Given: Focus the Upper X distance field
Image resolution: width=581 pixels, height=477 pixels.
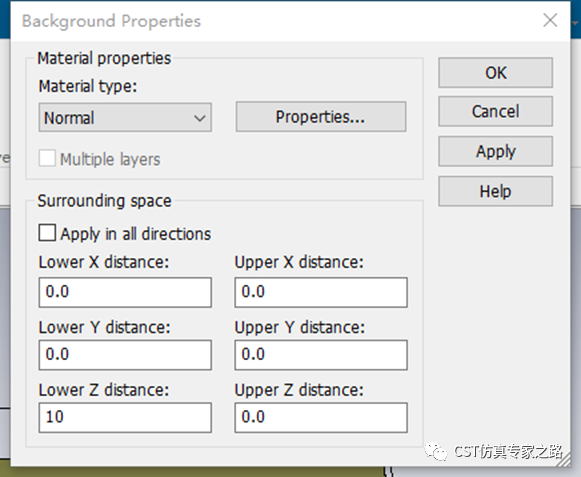Looking at the screenshot, I should point(321,292).
